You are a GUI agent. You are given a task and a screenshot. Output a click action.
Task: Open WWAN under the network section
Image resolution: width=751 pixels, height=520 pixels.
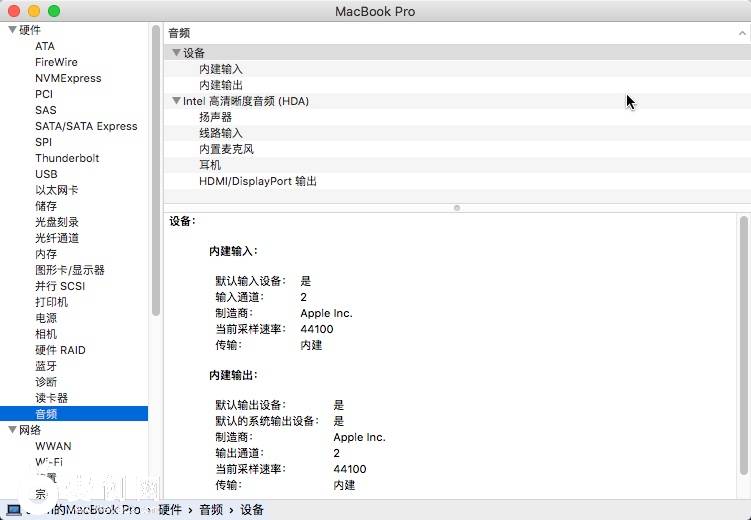pos(53,446)
